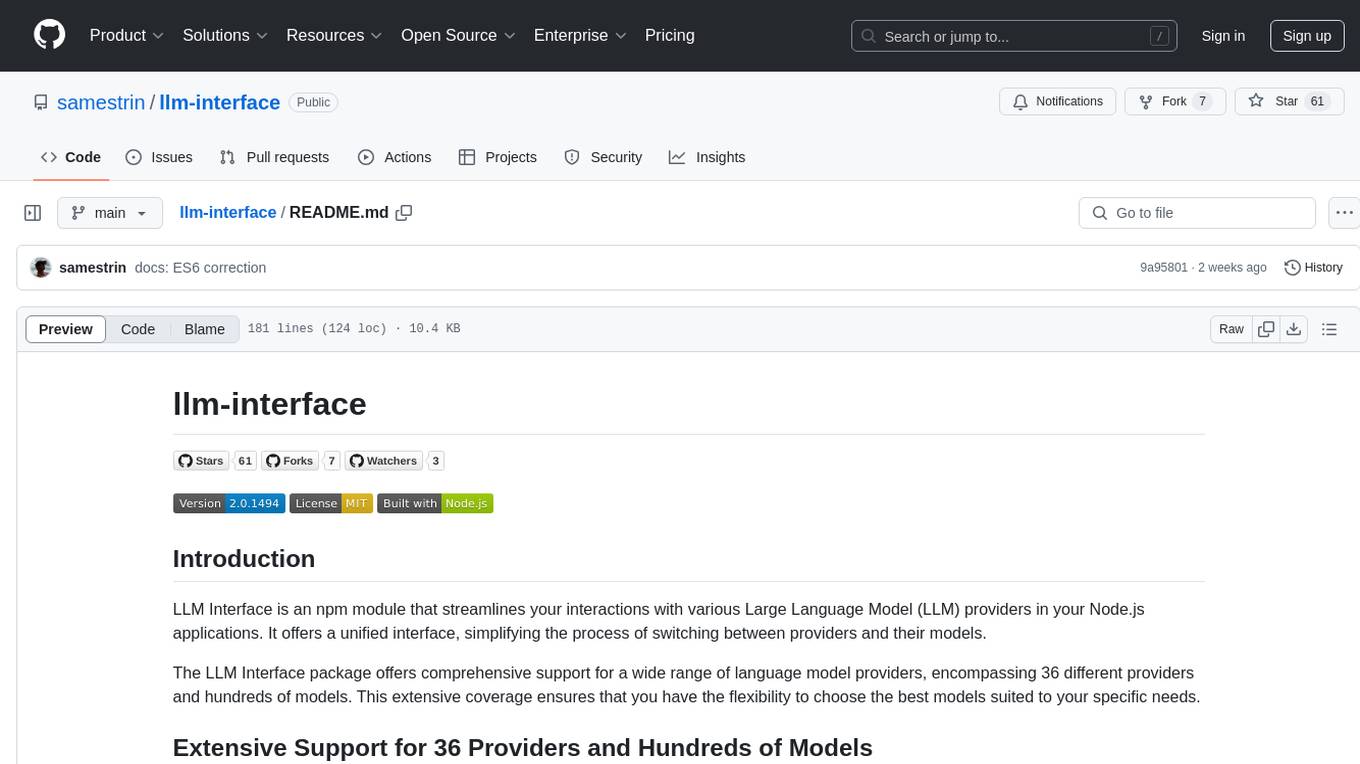
Task: Expand the Open Source menu
Action: pos(458,35)
